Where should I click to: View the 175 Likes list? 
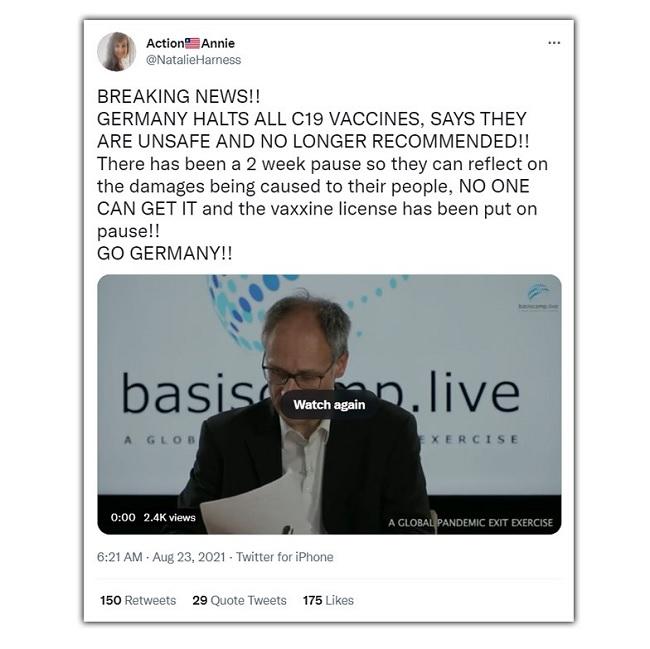pos(328,600)
